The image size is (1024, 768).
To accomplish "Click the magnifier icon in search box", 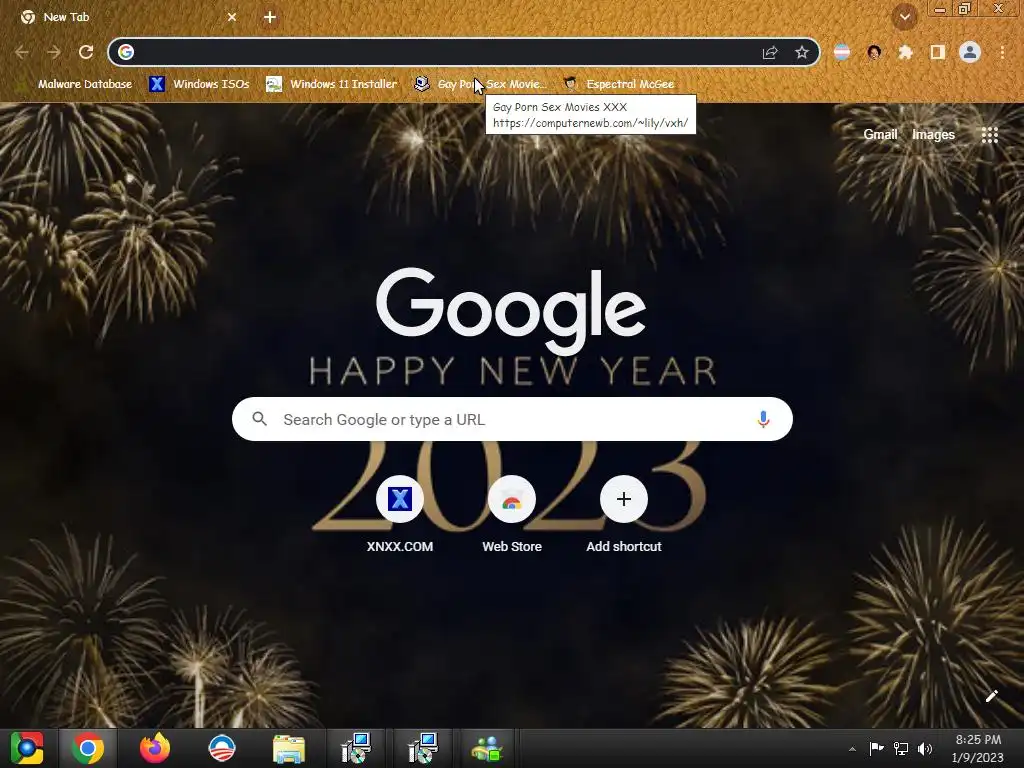I will click(259, 419).
